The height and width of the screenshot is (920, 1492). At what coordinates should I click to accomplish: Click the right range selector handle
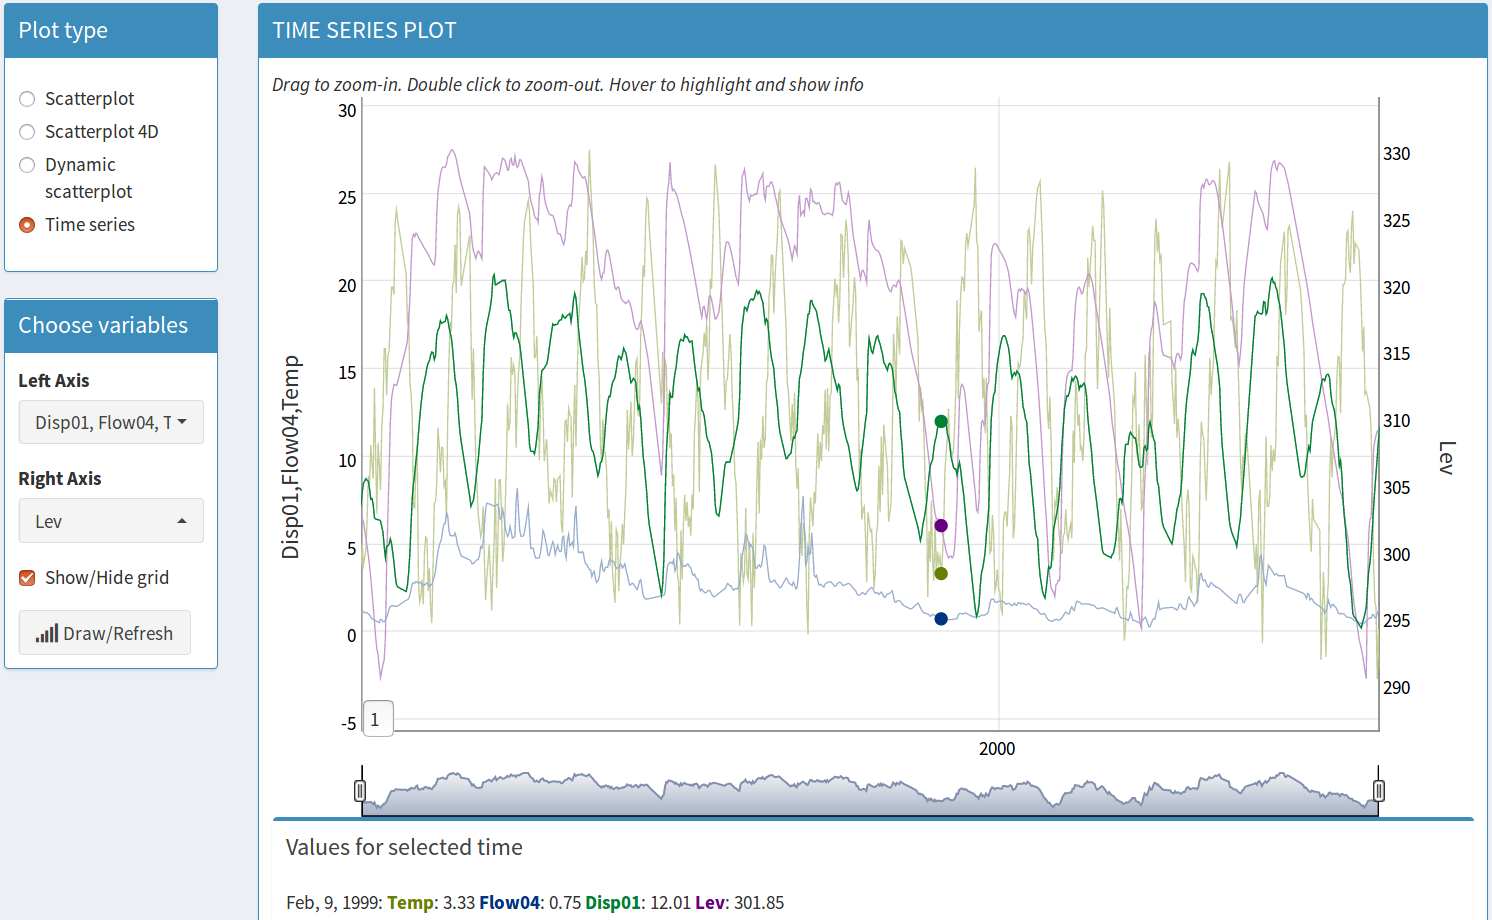coord(1379,791)
